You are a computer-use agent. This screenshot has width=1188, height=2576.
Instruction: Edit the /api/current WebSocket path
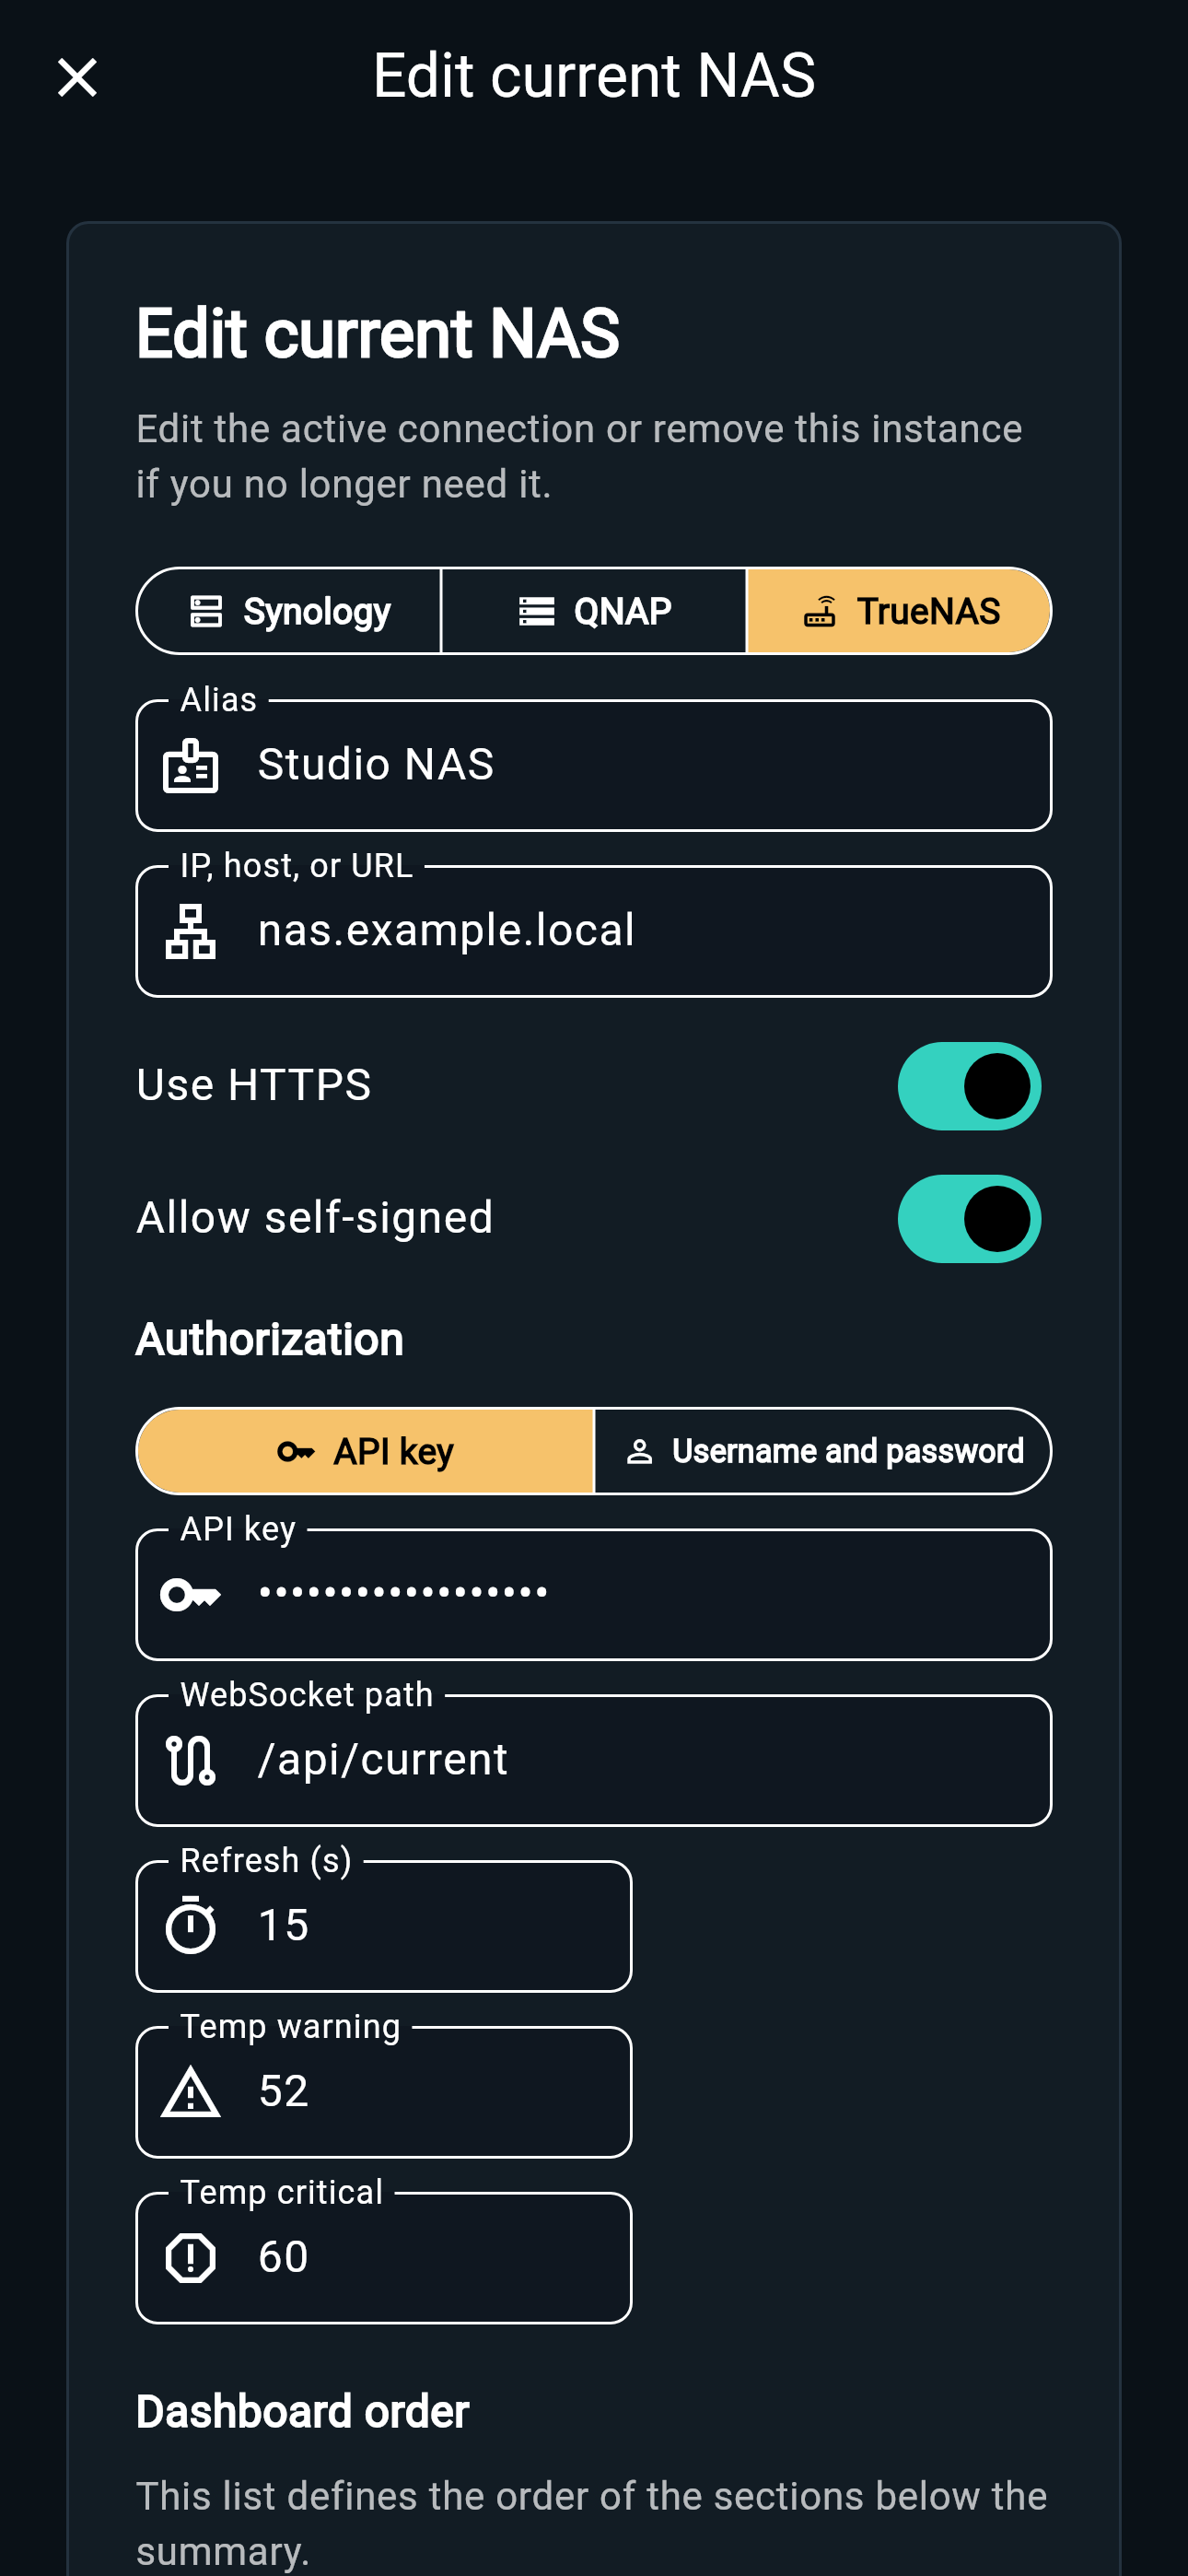[x=594, y=1760]
